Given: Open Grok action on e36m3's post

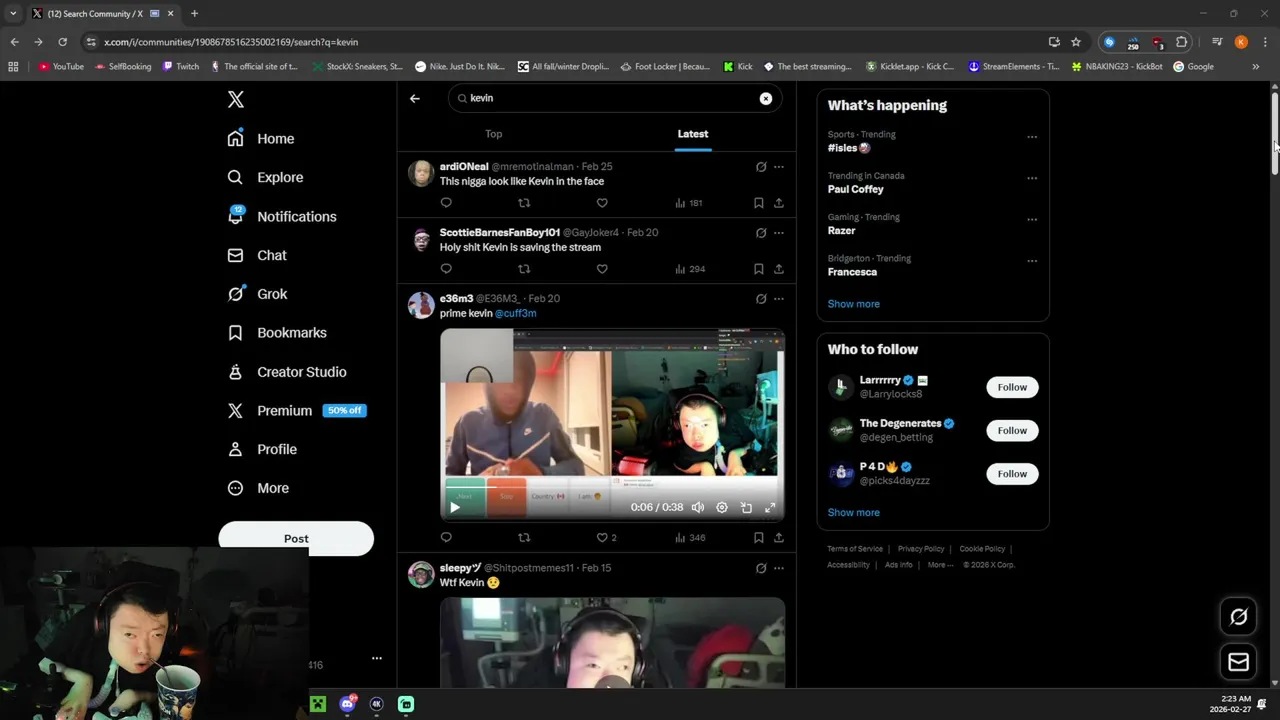Looking at the screenshot, I should pyautogui.click(x=761, y=299).
